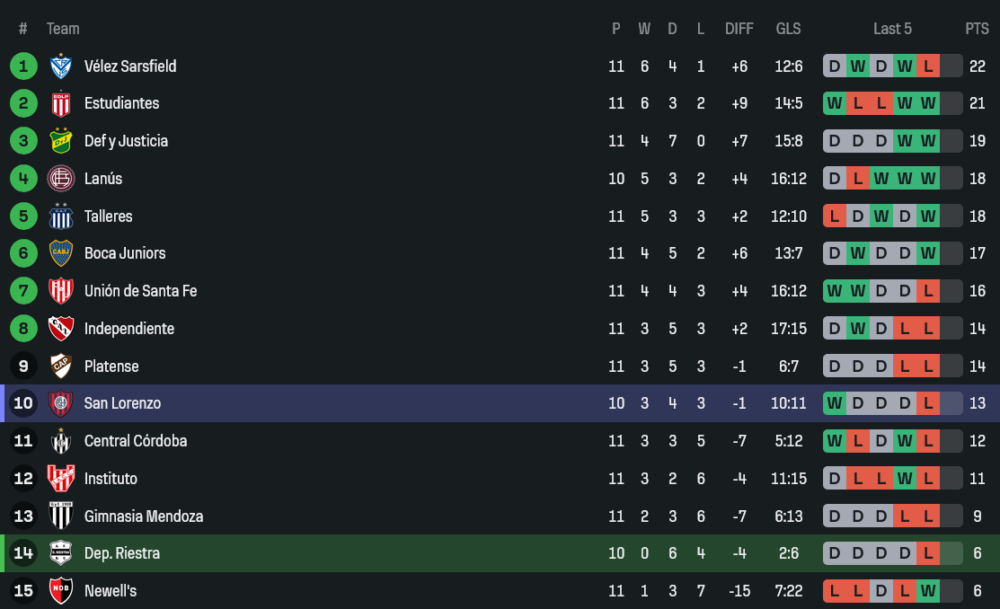This screenshot has width=1000, height=609.
Task: Click the Vélez Sarsfield club crest
Action: click(61, 66)
